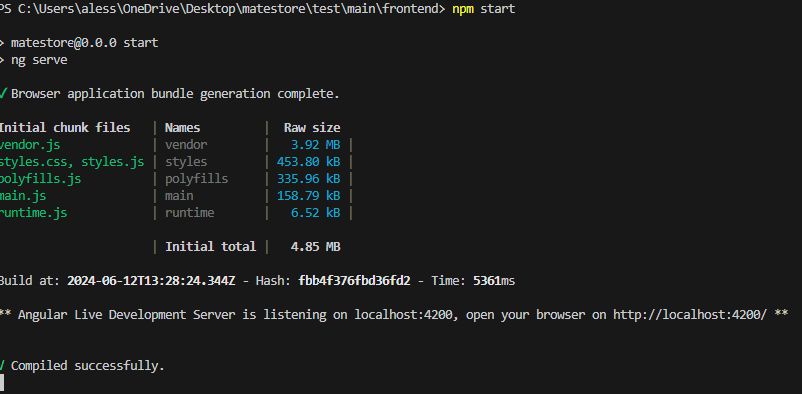
Task: Click the 'vendor' name cell
Action: pos(186,145)
